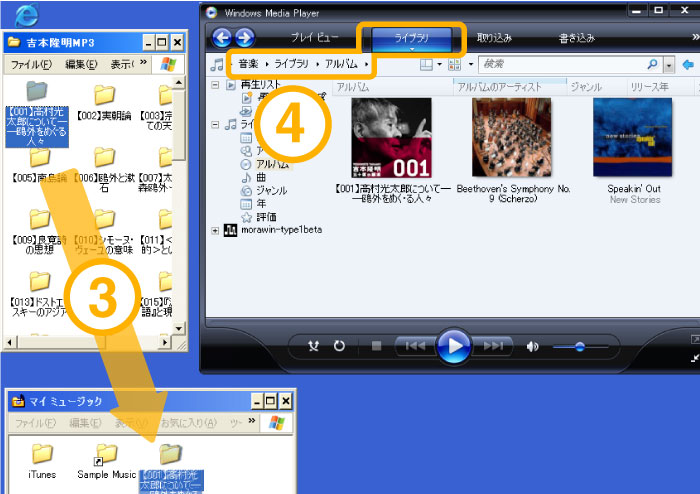The height and width of the screenshot is (494, 700).
Task: Open the Sample Music shortcut
Action: 106,455
